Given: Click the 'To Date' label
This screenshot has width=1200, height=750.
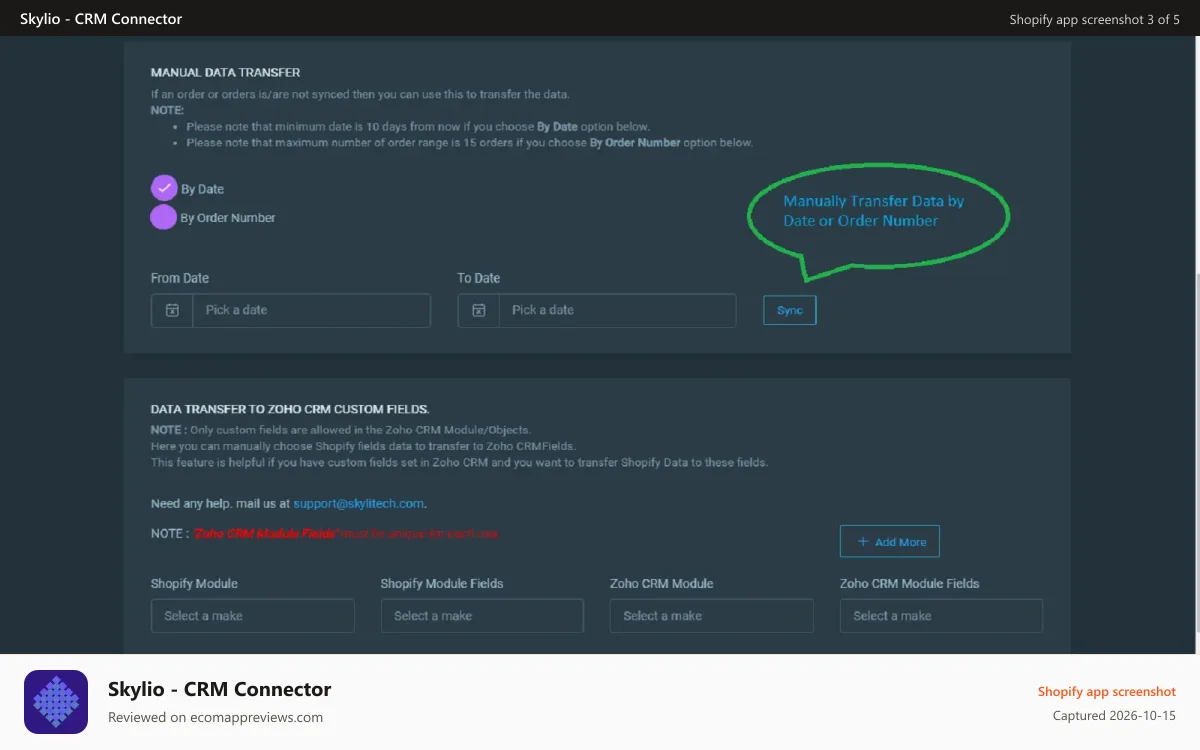Looking at the screenshot, I should pos(479,278).
